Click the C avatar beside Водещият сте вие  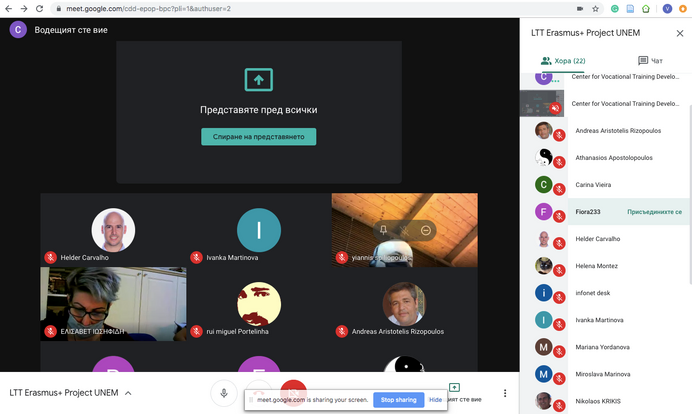point(18,30)
